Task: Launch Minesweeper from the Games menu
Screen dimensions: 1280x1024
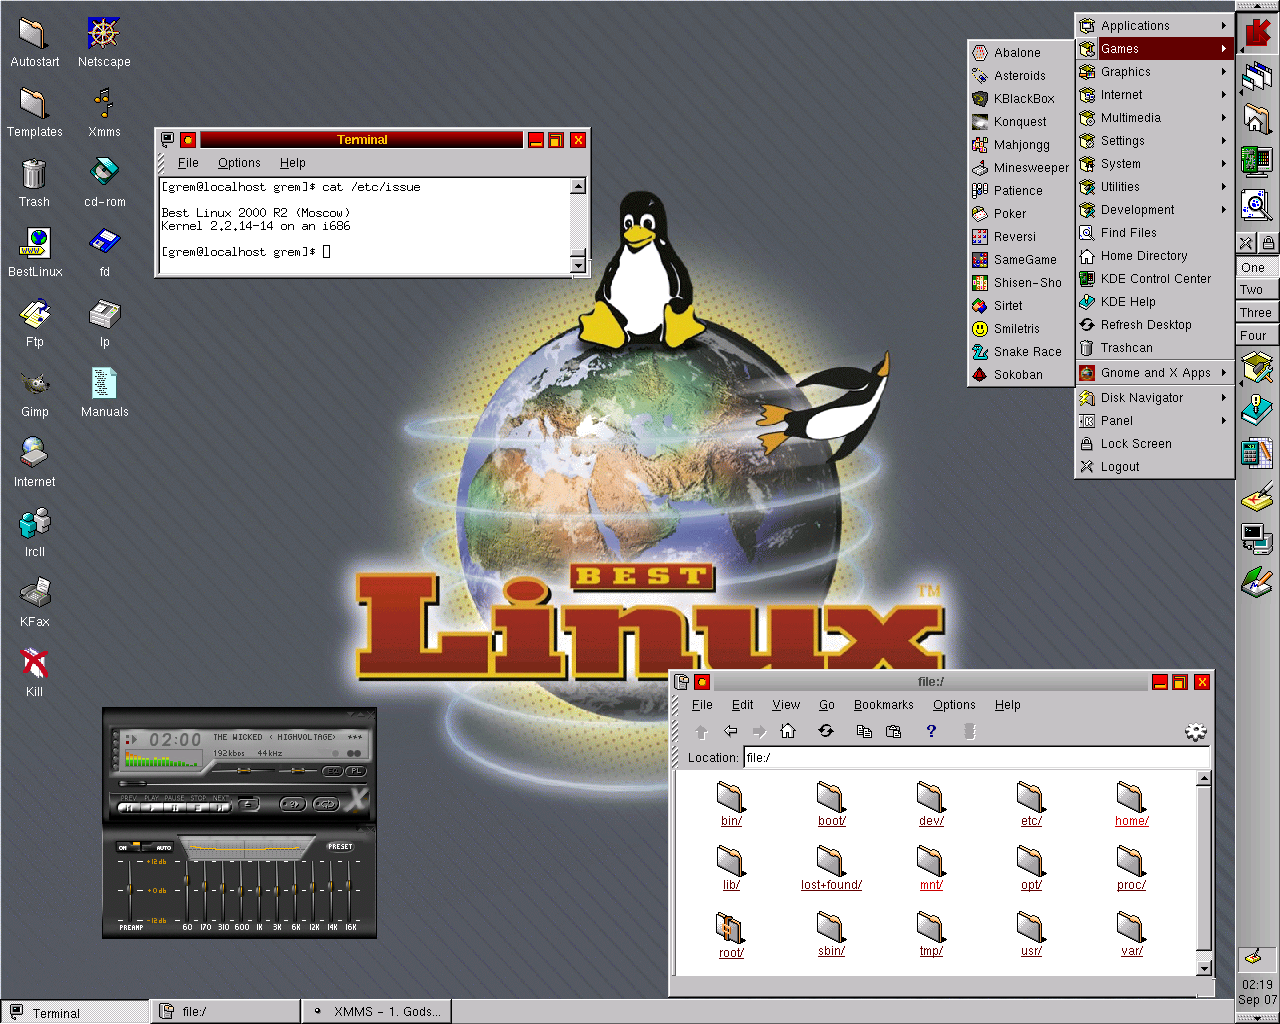Action: tap(1030, 168)
